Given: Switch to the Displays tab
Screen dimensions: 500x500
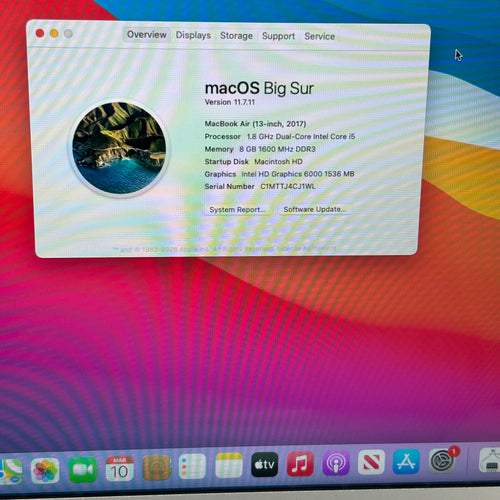Looking at the screenshot, I should coord(193,35).
